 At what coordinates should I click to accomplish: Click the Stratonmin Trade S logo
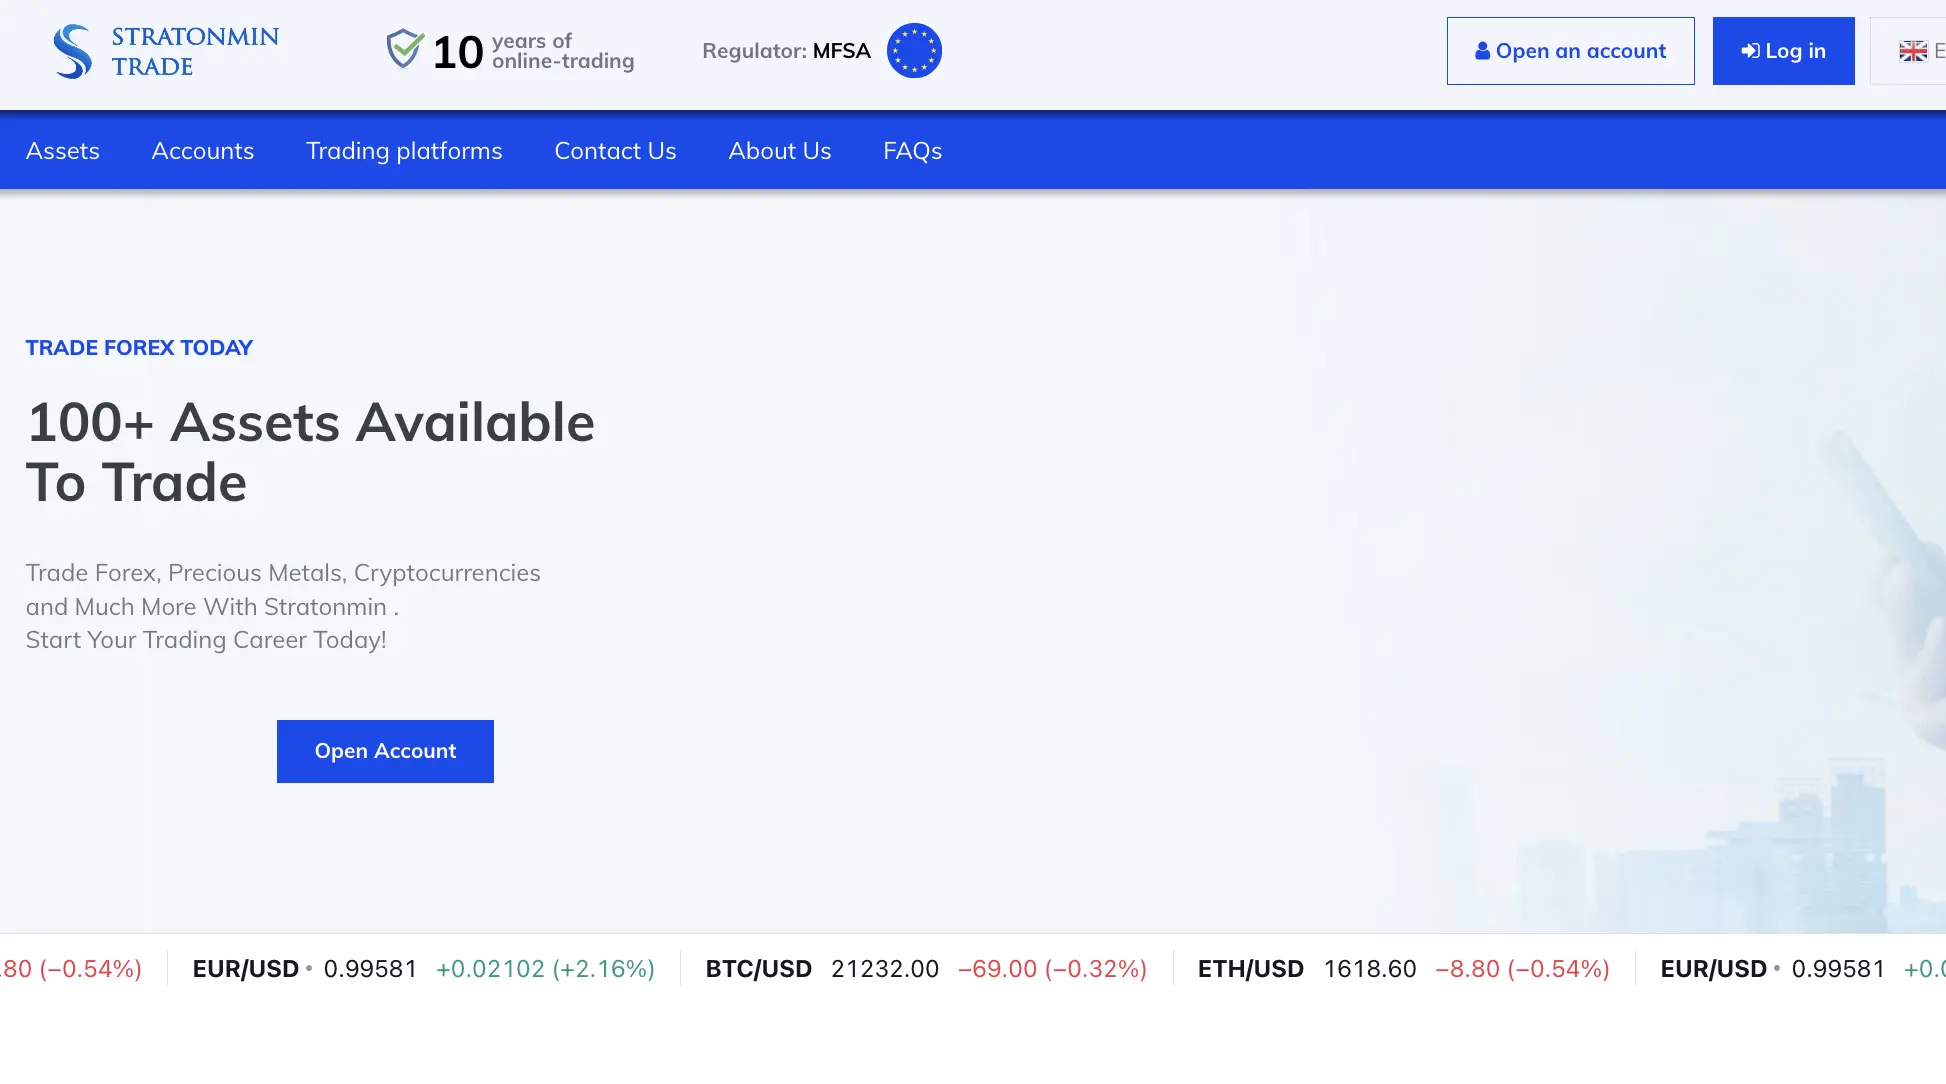point(72,51)
